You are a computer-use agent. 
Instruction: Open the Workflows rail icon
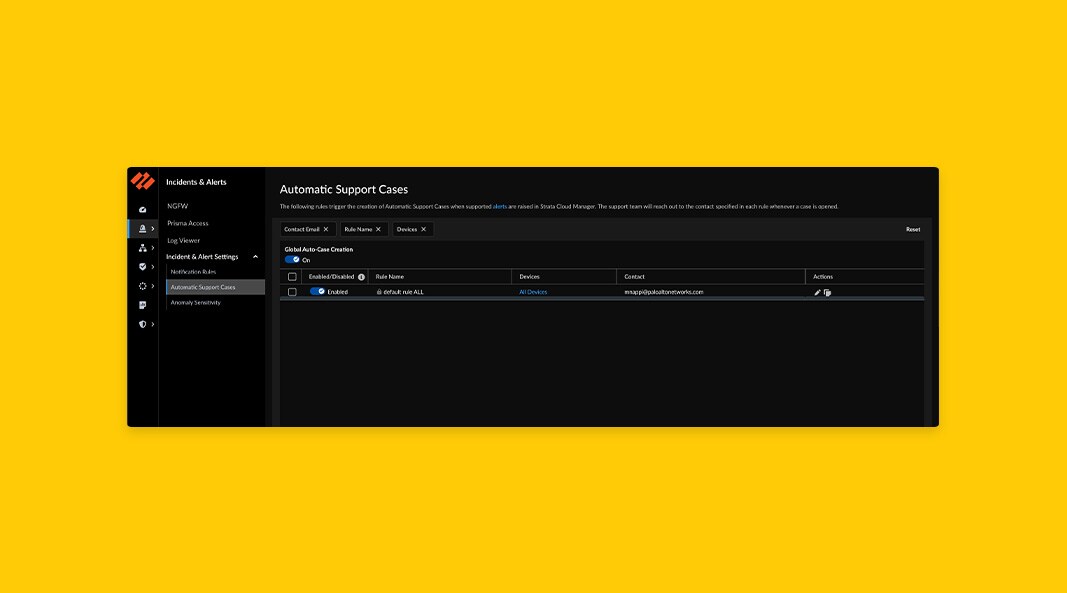[x=143, y=246]
